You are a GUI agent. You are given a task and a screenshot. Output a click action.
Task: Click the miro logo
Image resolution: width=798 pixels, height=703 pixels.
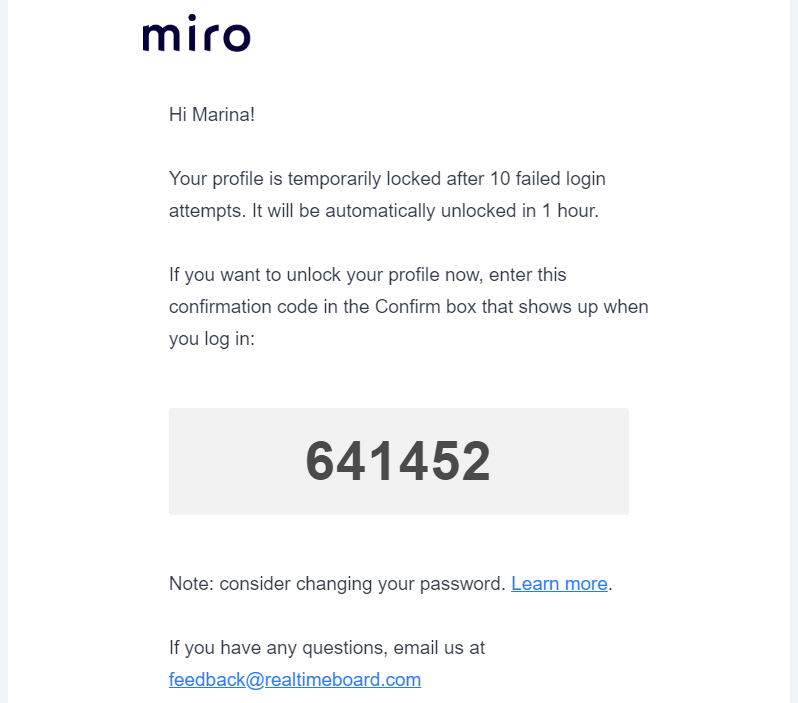pos(196,36)
